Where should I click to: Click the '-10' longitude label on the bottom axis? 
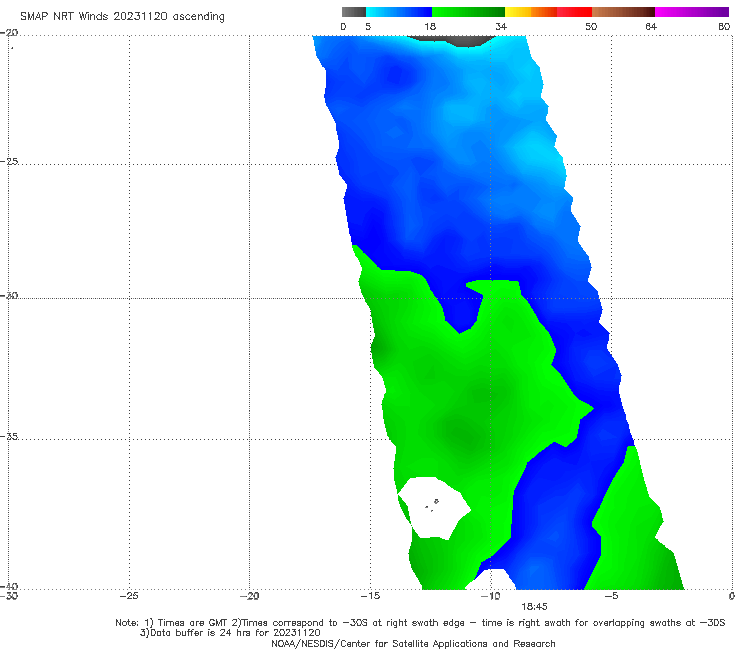[x=491, y=596]
